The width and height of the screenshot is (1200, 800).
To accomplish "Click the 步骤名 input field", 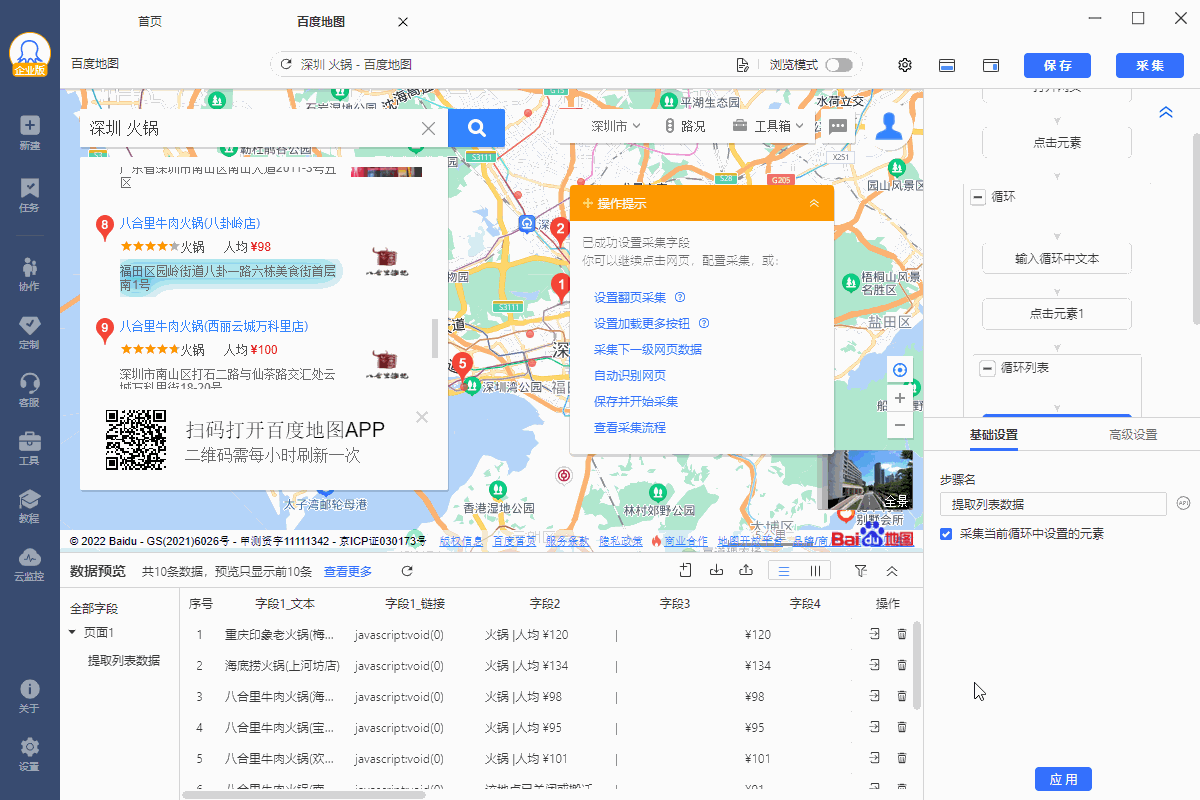I will point(1053,504).
